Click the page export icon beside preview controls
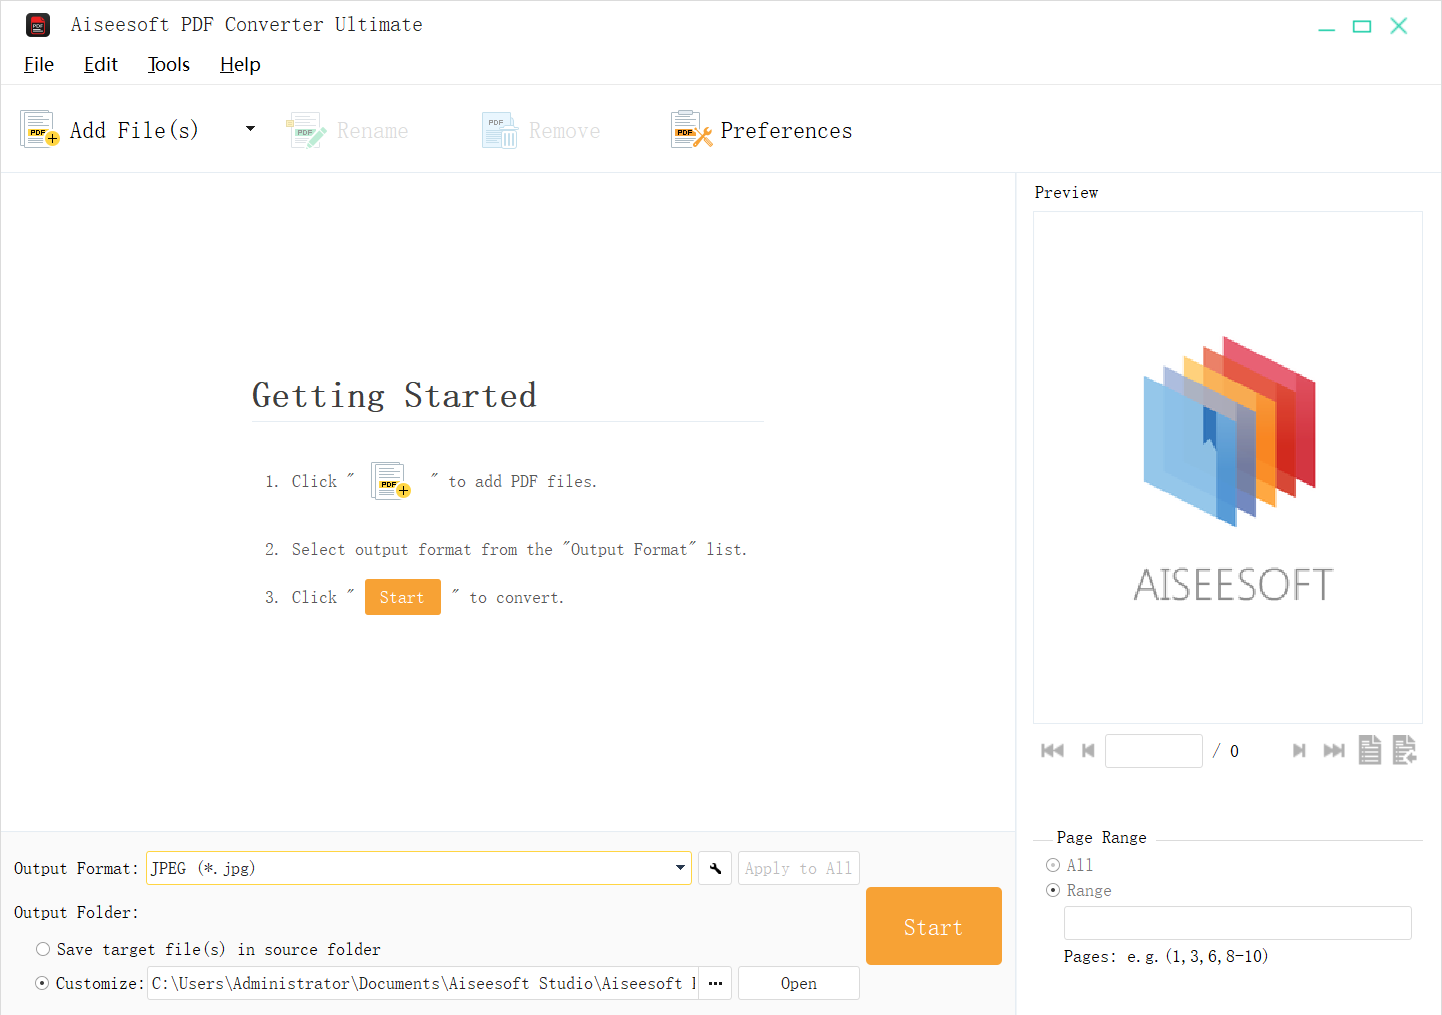1442x1015 pixels. click(1405, 750)
